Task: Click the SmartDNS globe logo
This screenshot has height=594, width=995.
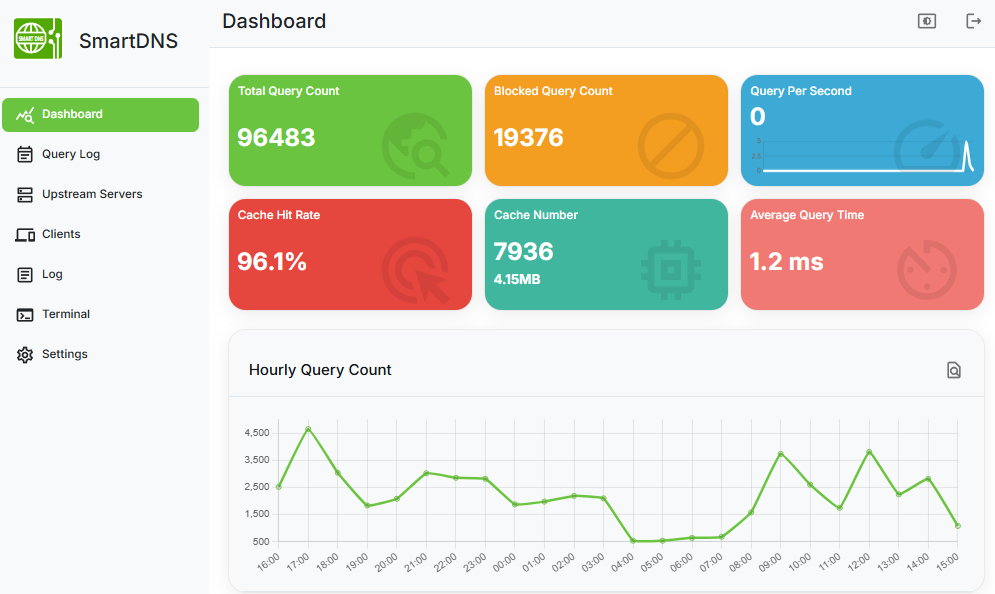Action: 37,38
